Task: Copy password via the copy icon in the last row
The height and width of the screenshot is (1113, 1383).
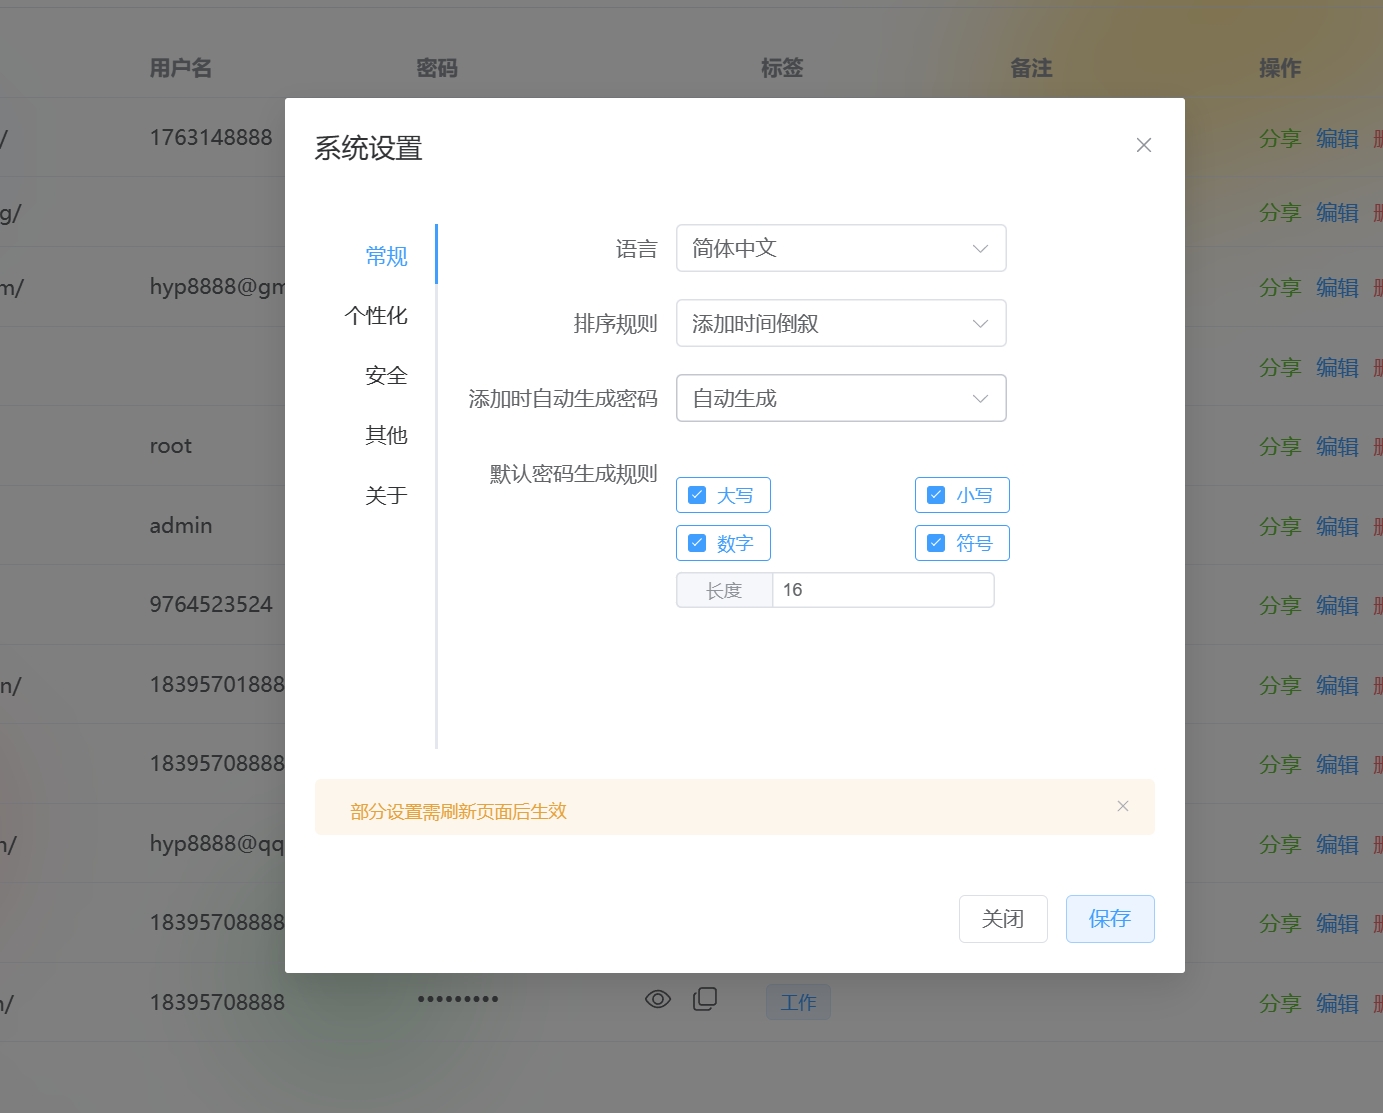Action: (705, 999)
